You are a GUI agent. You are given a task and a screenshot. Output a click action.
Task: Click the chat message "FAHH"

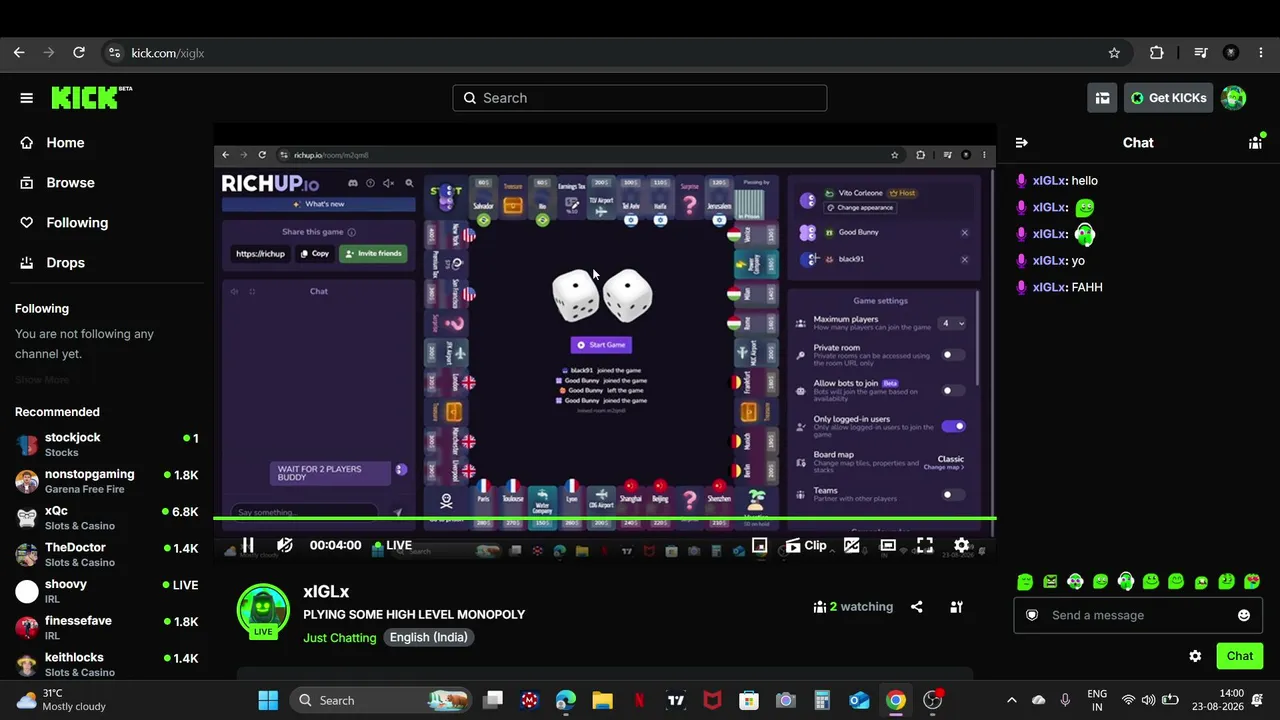click(1087, 288)
